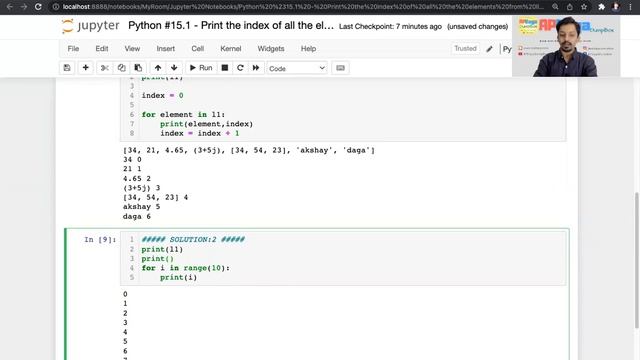640x360 pixels.
Task: Paste cells below icon
Action: click(x=138, y=68)
